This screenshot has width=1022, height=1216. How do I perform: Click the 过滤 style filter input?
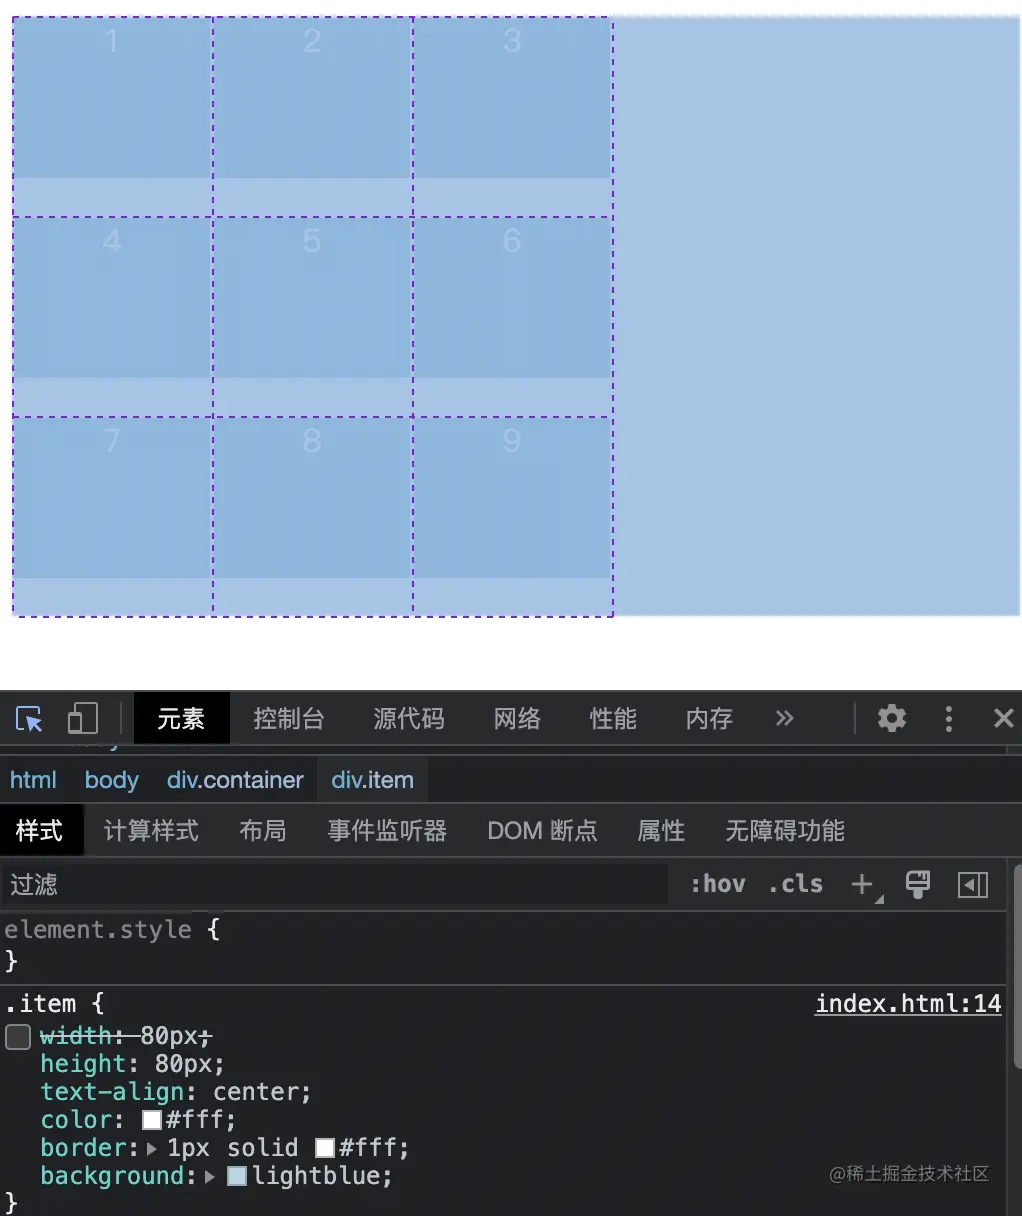coord(200,884)
